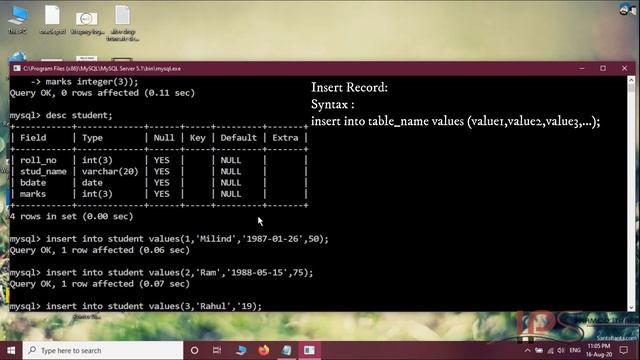640x360 pixels.
Task: Click 'Query OK, 1 row affected (0.06 sec)'
Action: [x=100, y=250]
